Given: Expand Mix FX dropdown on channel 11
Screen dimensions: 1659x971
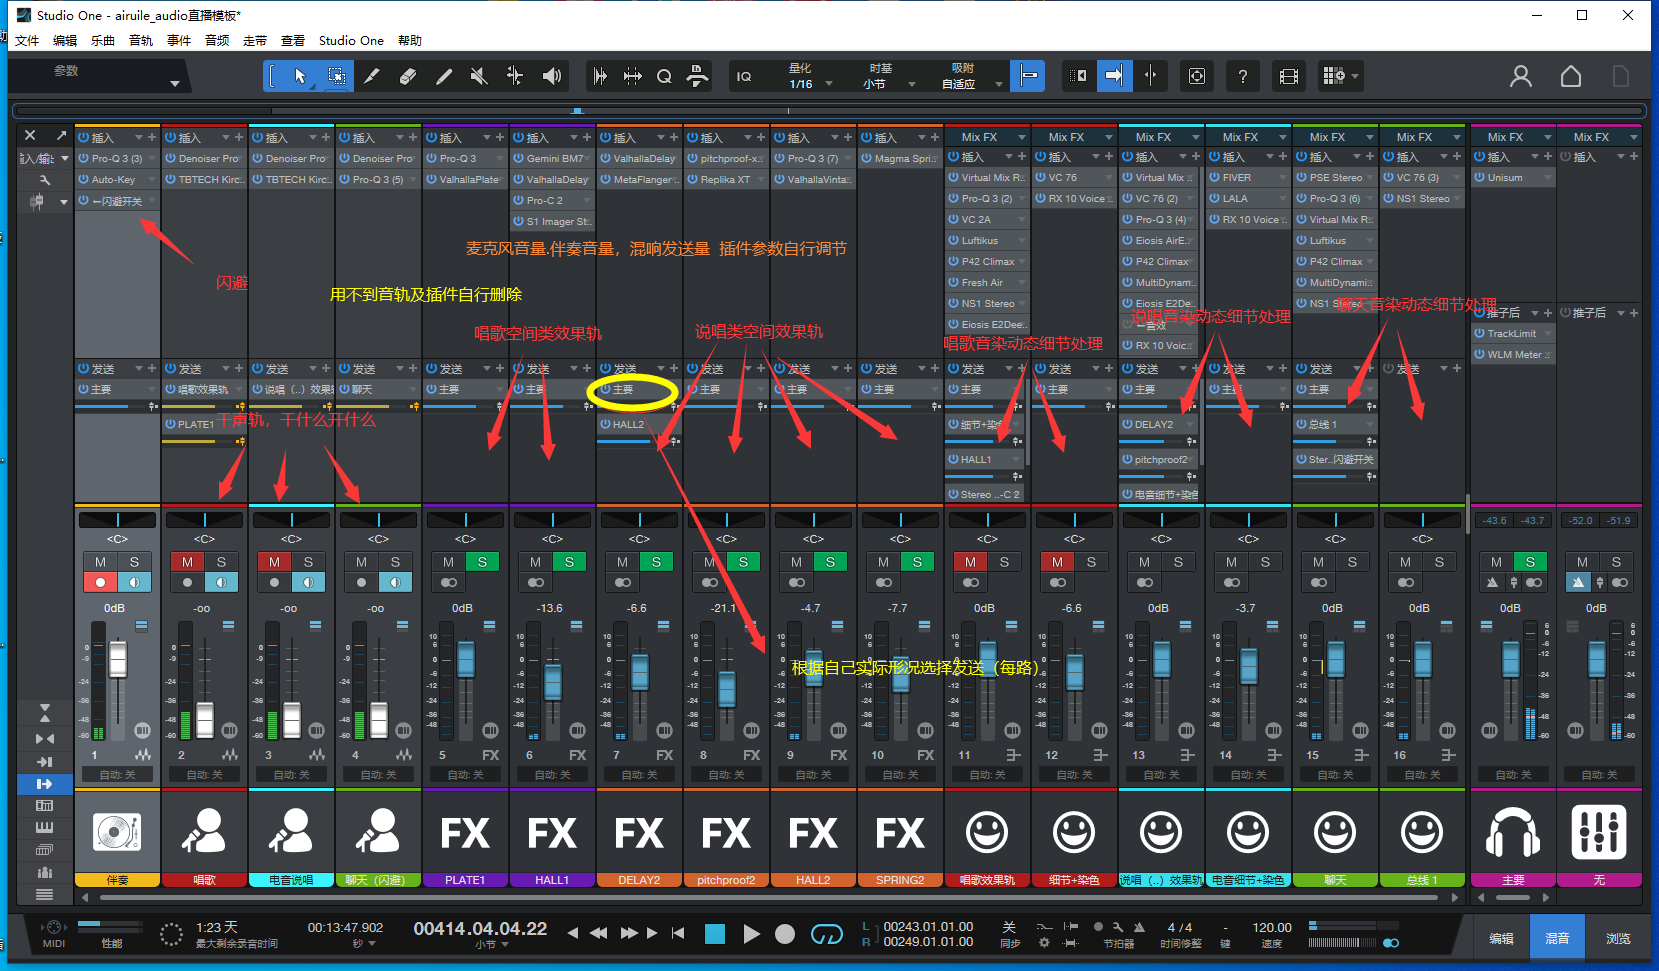Looking at the screenshot, I should click(x=1021, y=137).
